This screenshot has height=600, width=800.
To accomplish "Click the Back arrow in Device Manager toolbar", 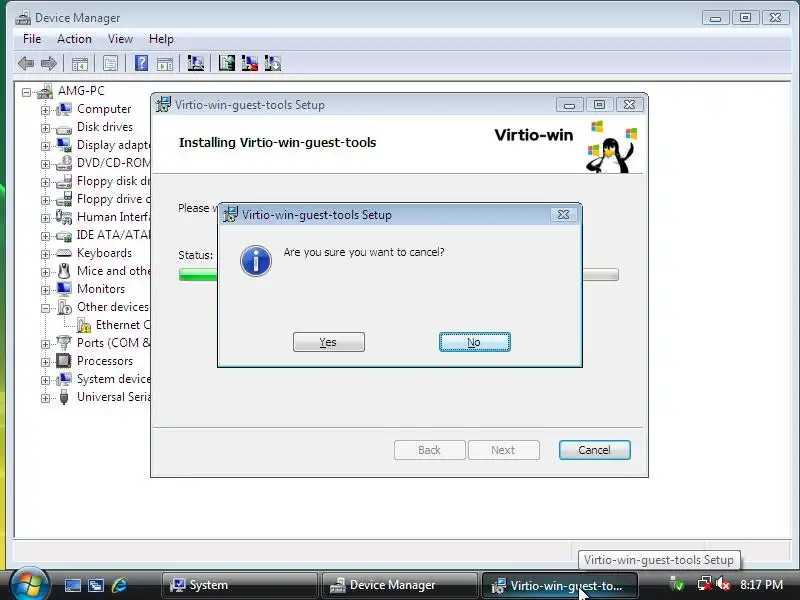I will coord(26,64).
